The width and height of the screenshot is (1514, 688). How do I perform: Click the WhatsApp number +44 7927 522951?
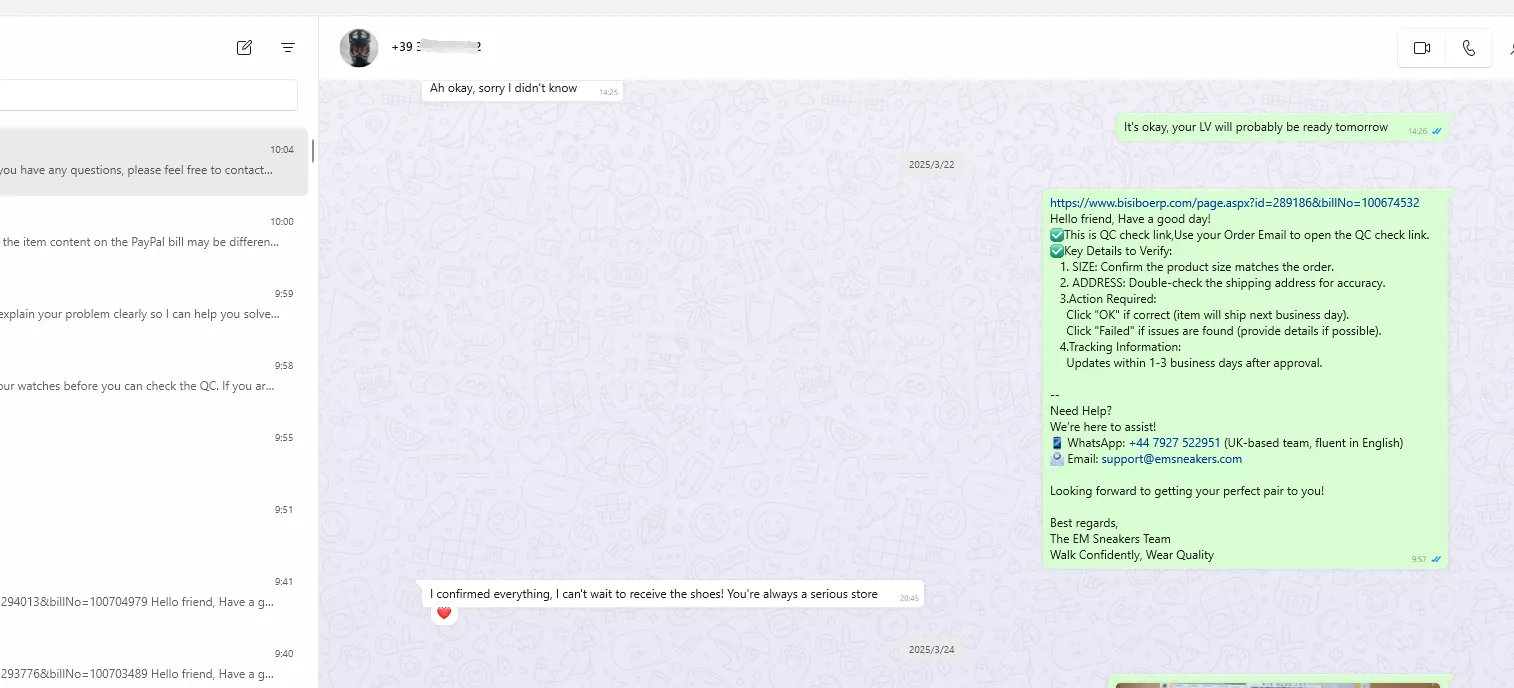click(x=1174, y=443)
